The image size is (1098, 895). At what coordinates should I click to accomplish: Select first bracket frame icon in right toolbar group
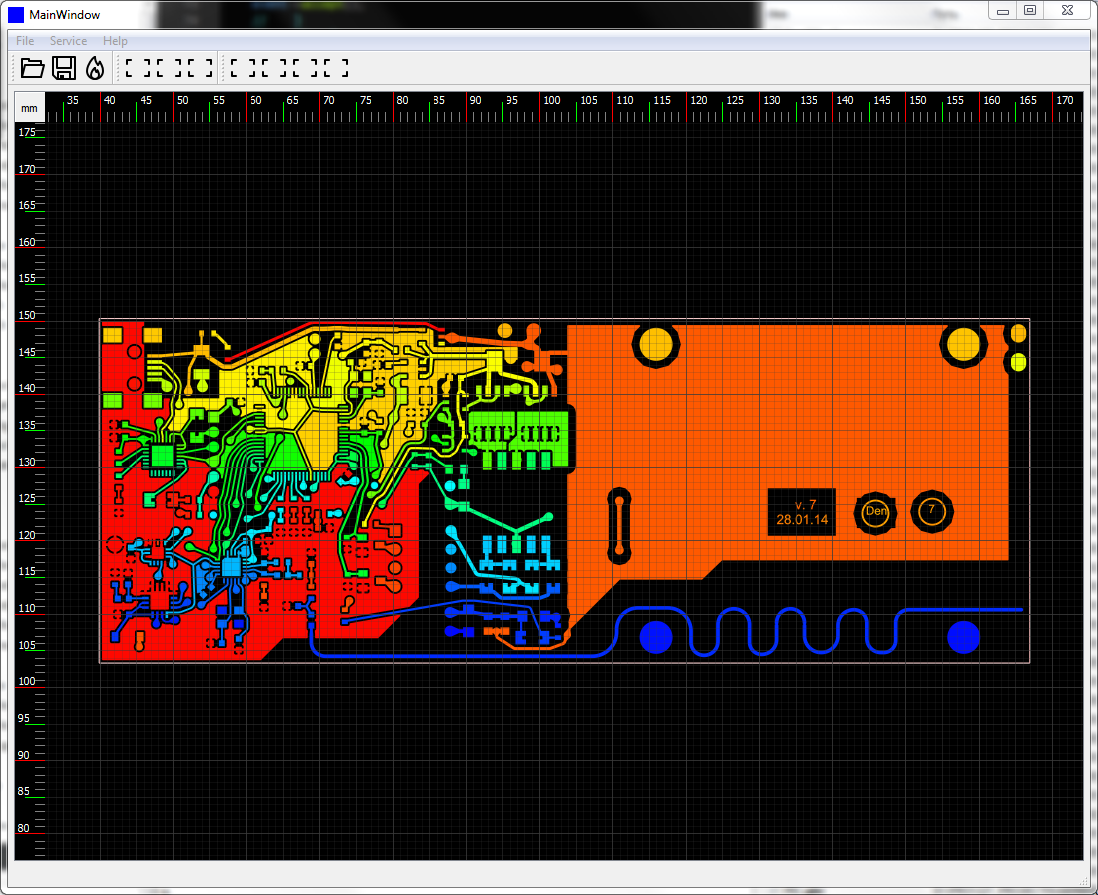click(244, 68)
